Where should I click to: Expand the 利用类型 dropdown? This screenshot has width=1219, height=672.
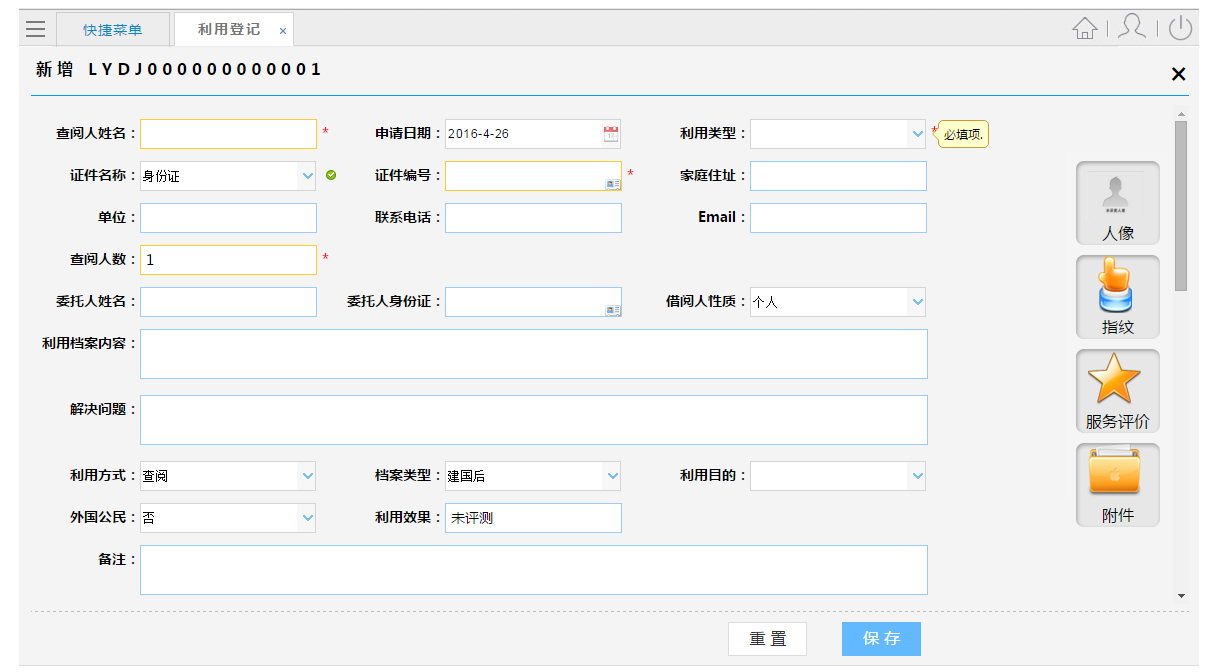pyautogui.click(x=917, y=134)
